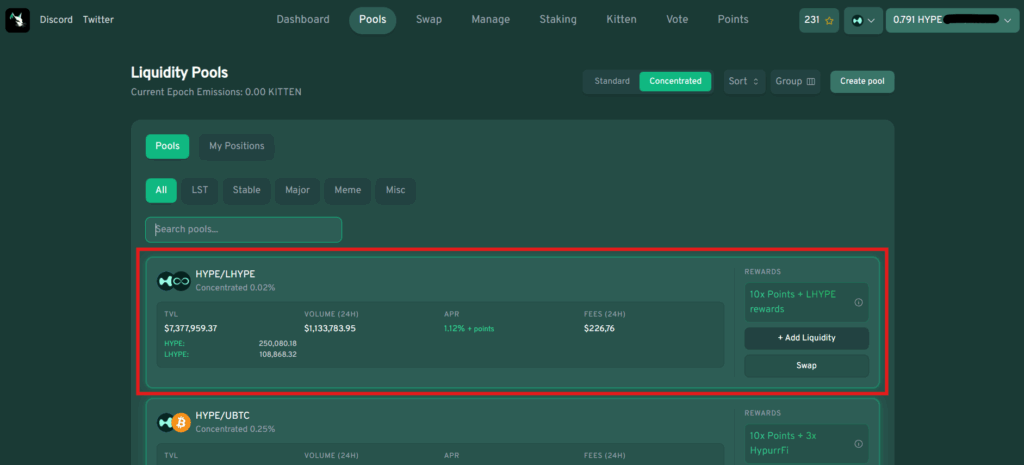Switch to Concentrated pool type
The image size is (1024, 465).
[675, 82]
